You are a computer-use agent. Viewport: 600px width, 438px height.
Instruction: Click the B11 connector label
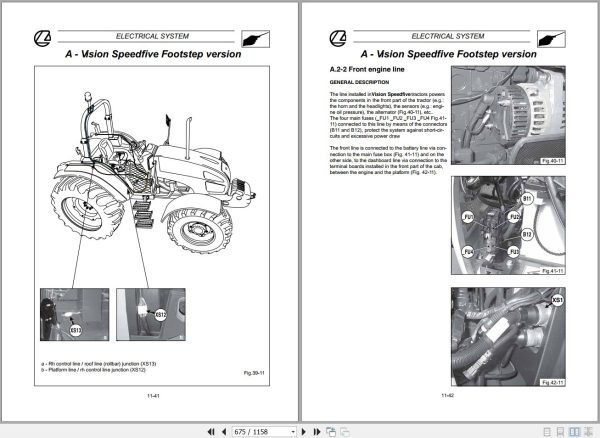coord(527,199)
